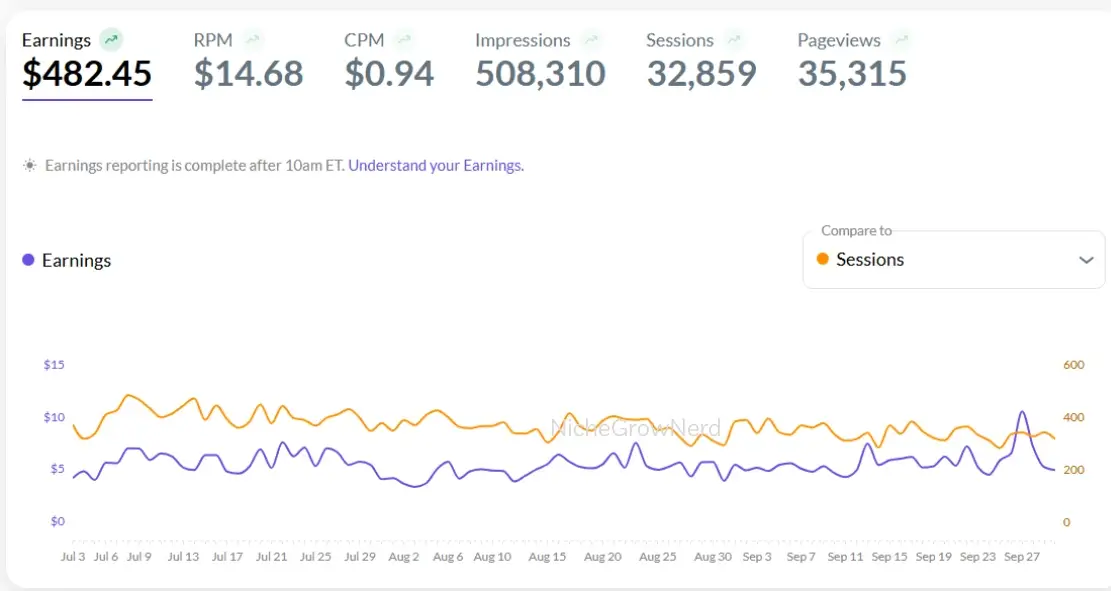The height and width of the screenshot is (591, 1111).
Task: Toggle the Earnings series legend label
Action: 76,260
